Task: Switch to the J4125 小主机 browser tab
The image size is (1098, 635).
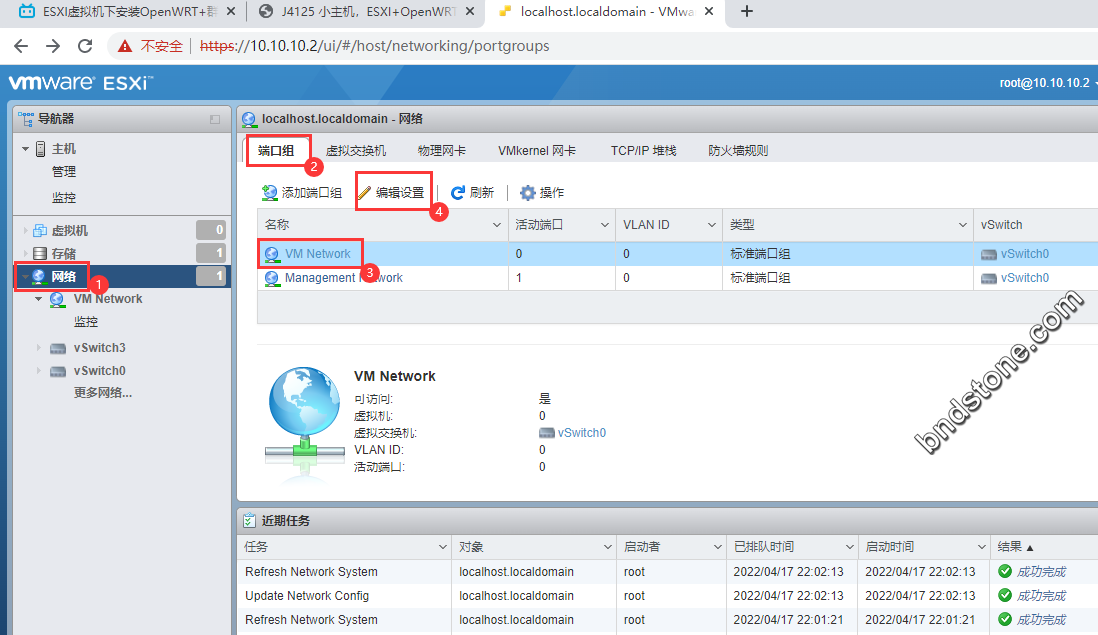Action: point(367,11)
